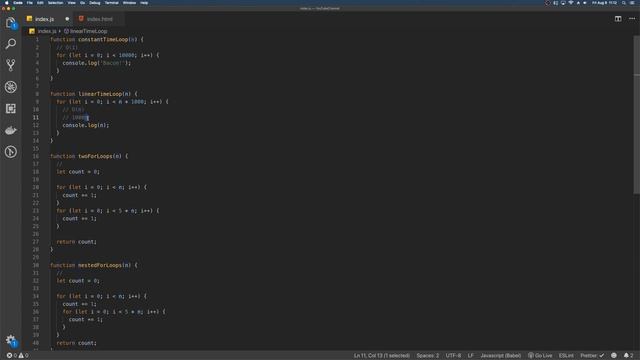Click the date and time in menu bar
This screenshot has width=640, height=360.
[x=604, y=3]
